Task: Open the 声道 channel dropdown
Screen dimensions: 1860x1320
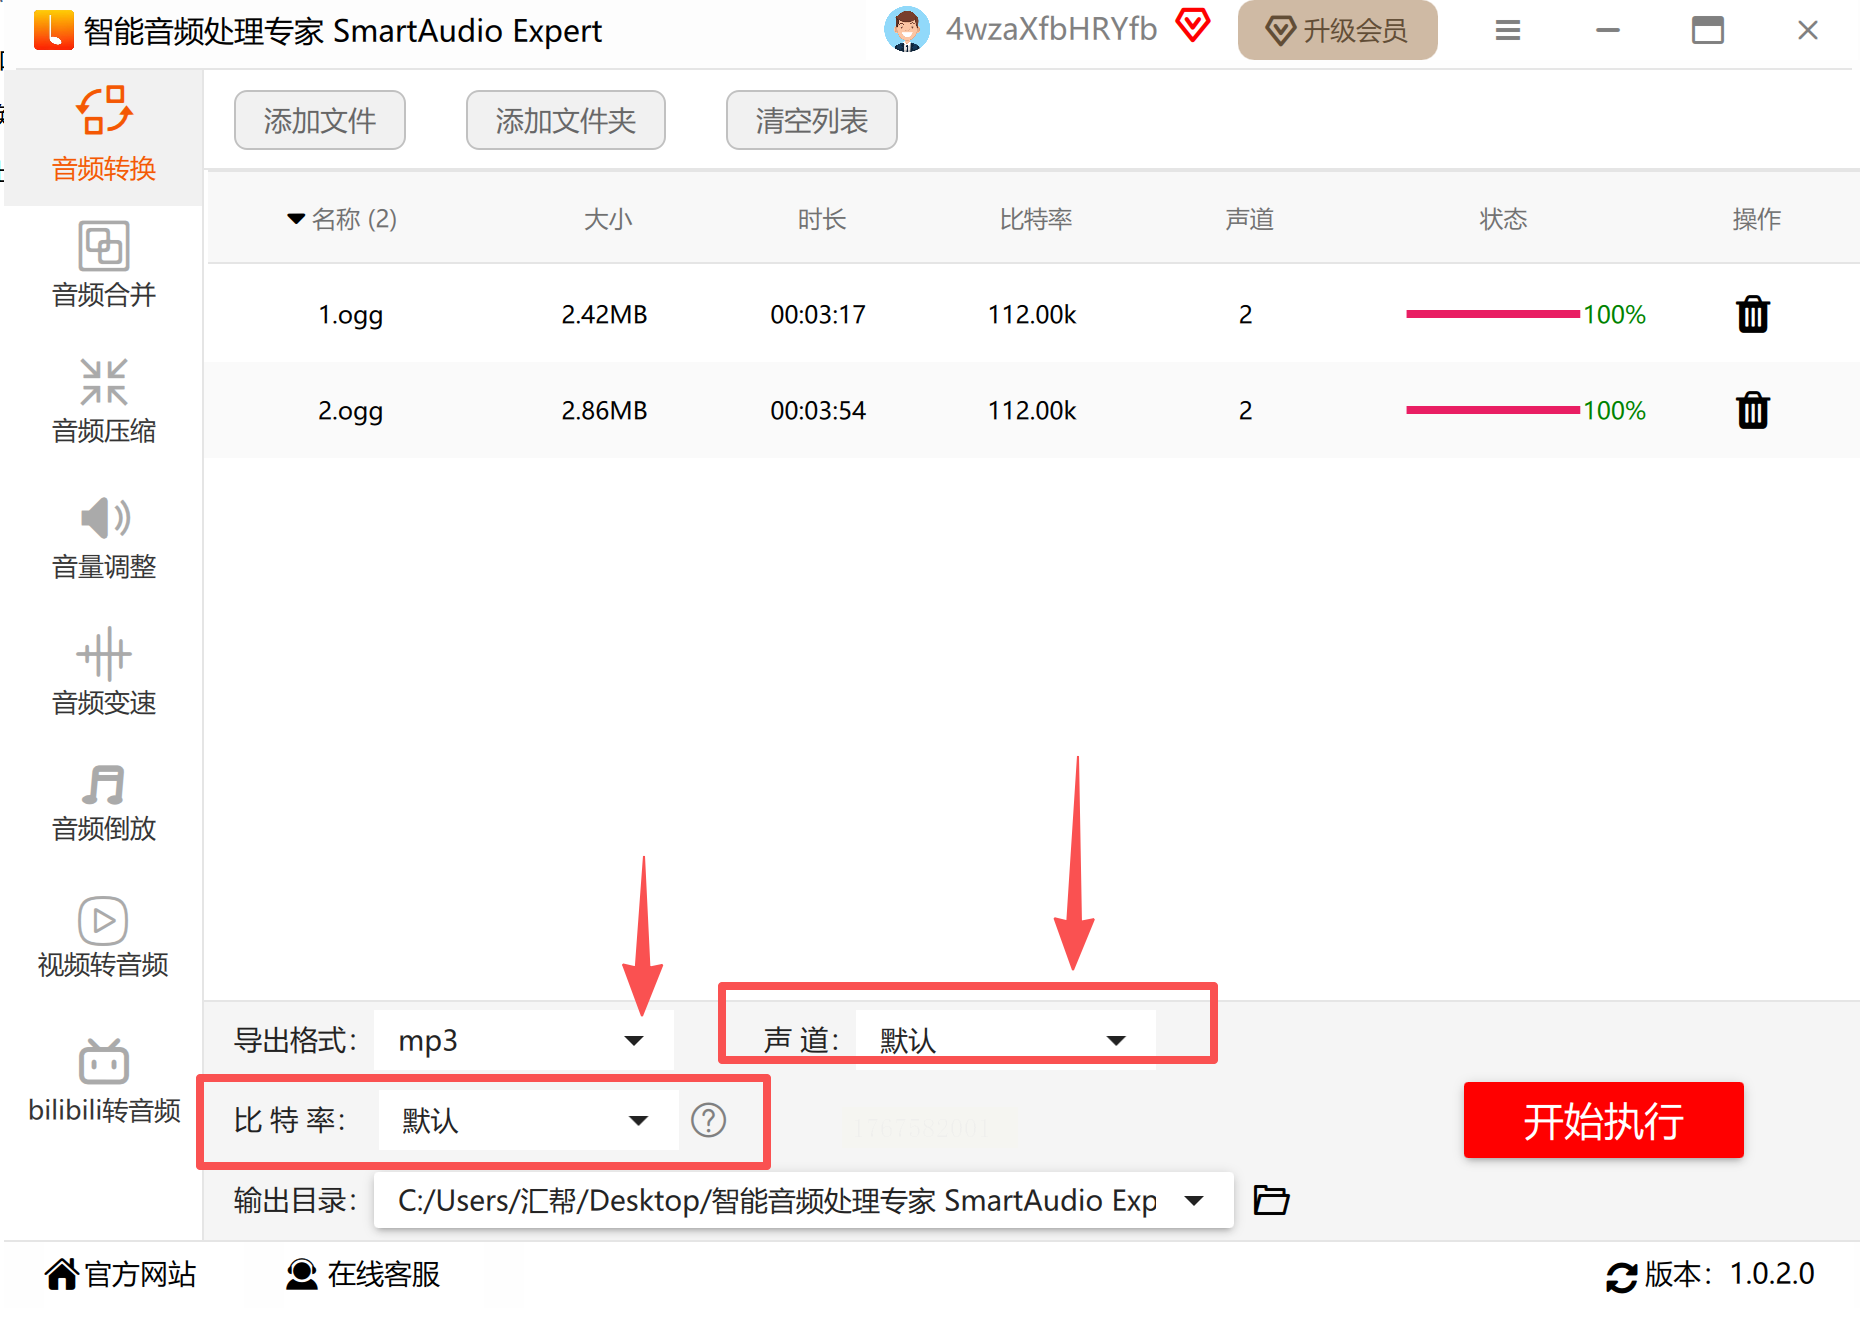Action: pyautogui.click(x=1005, y=1040)
